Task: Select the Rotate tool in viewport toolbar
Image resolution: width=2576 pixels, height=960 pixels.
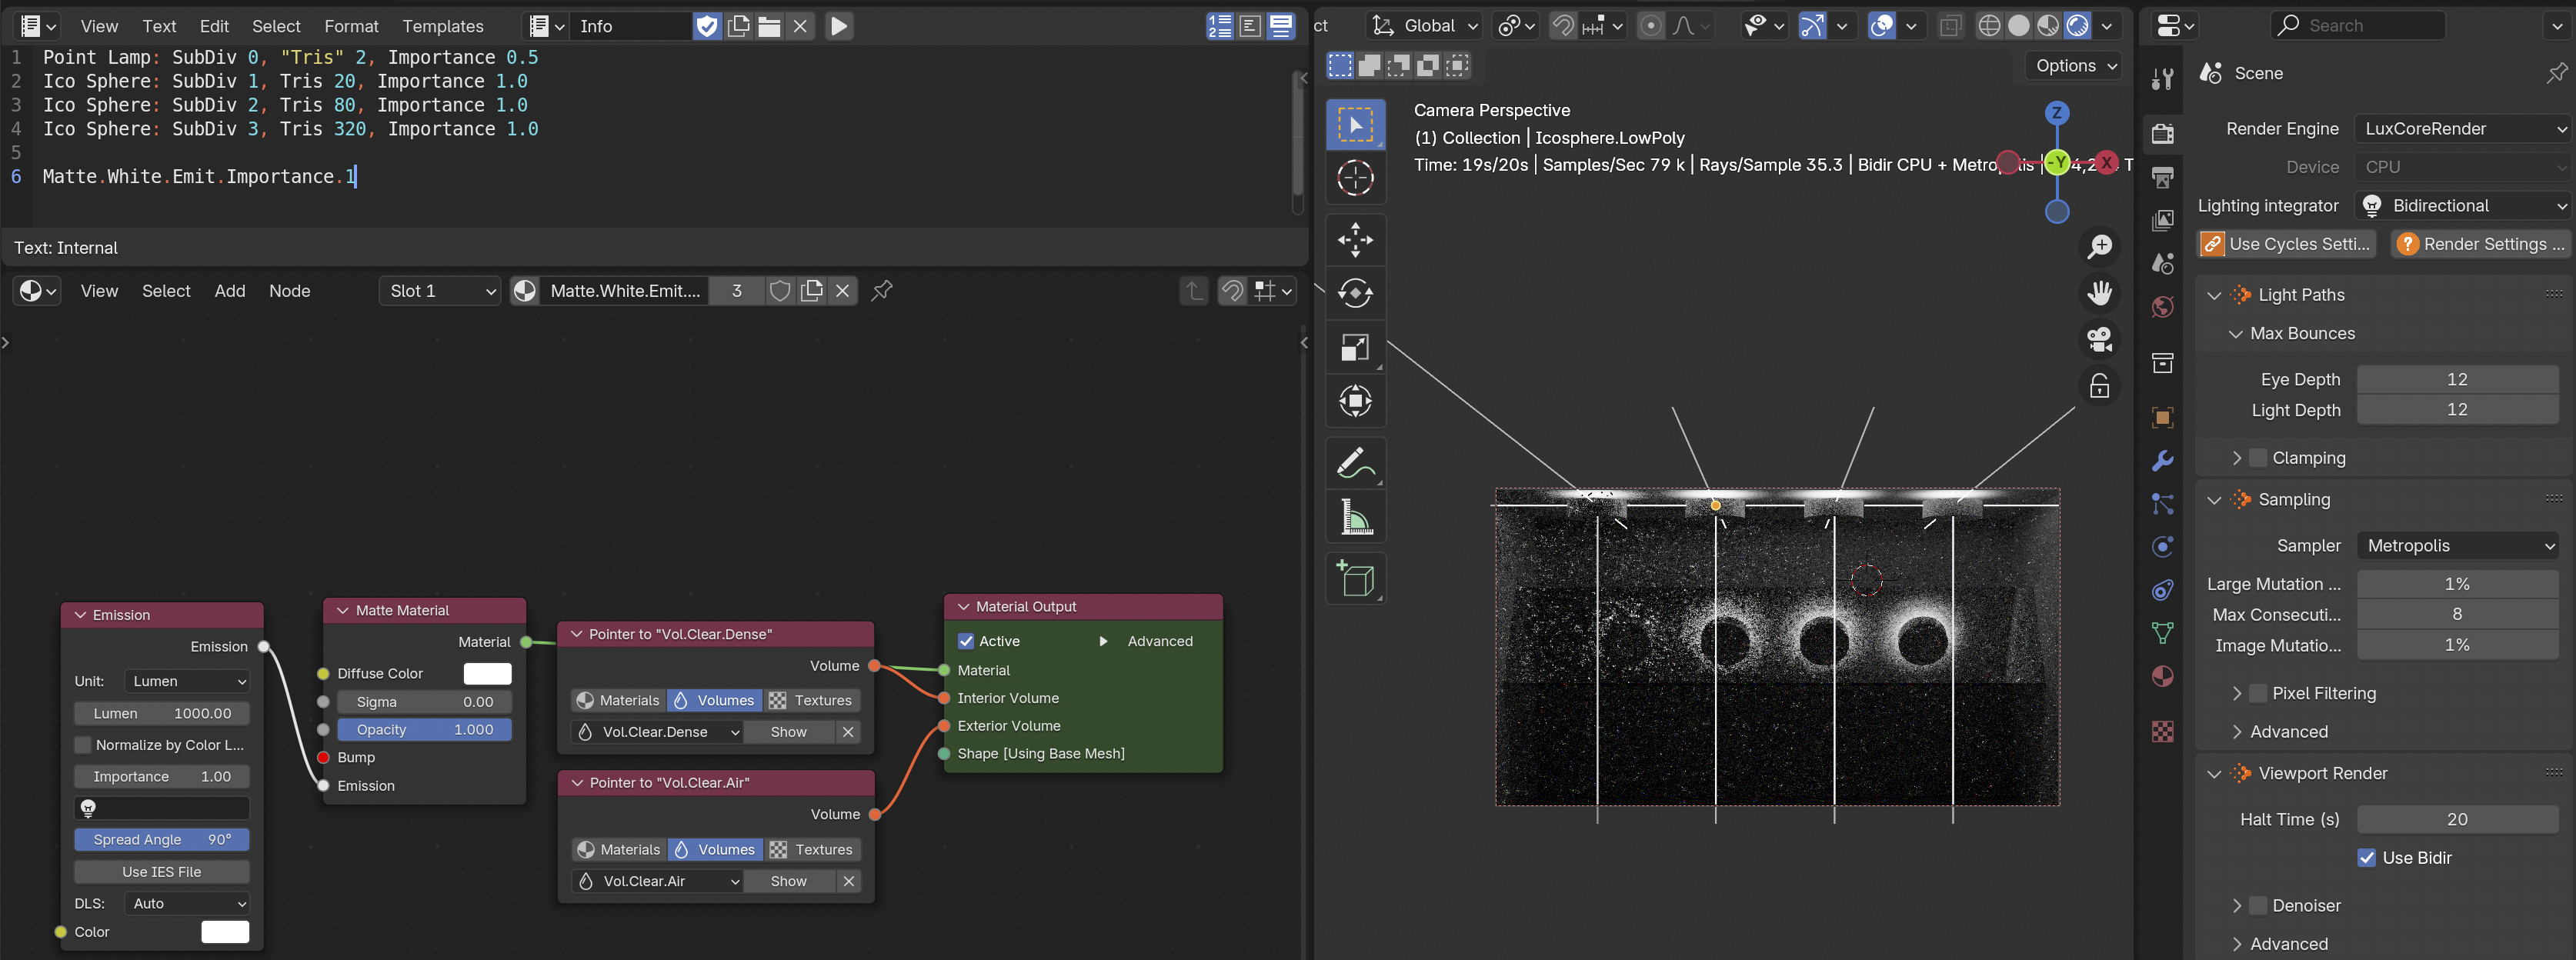Action: [1355, 293]
